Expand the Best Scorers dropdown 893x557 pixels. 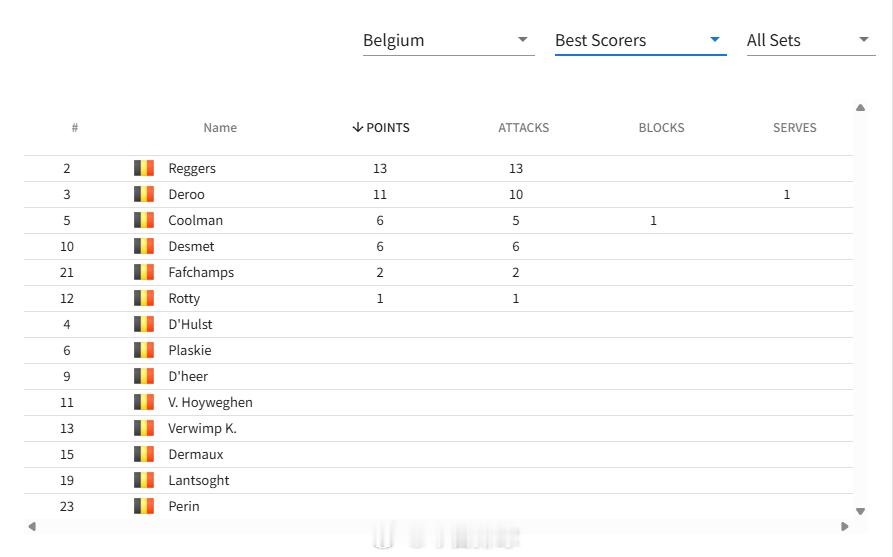[x=640, y=41]
